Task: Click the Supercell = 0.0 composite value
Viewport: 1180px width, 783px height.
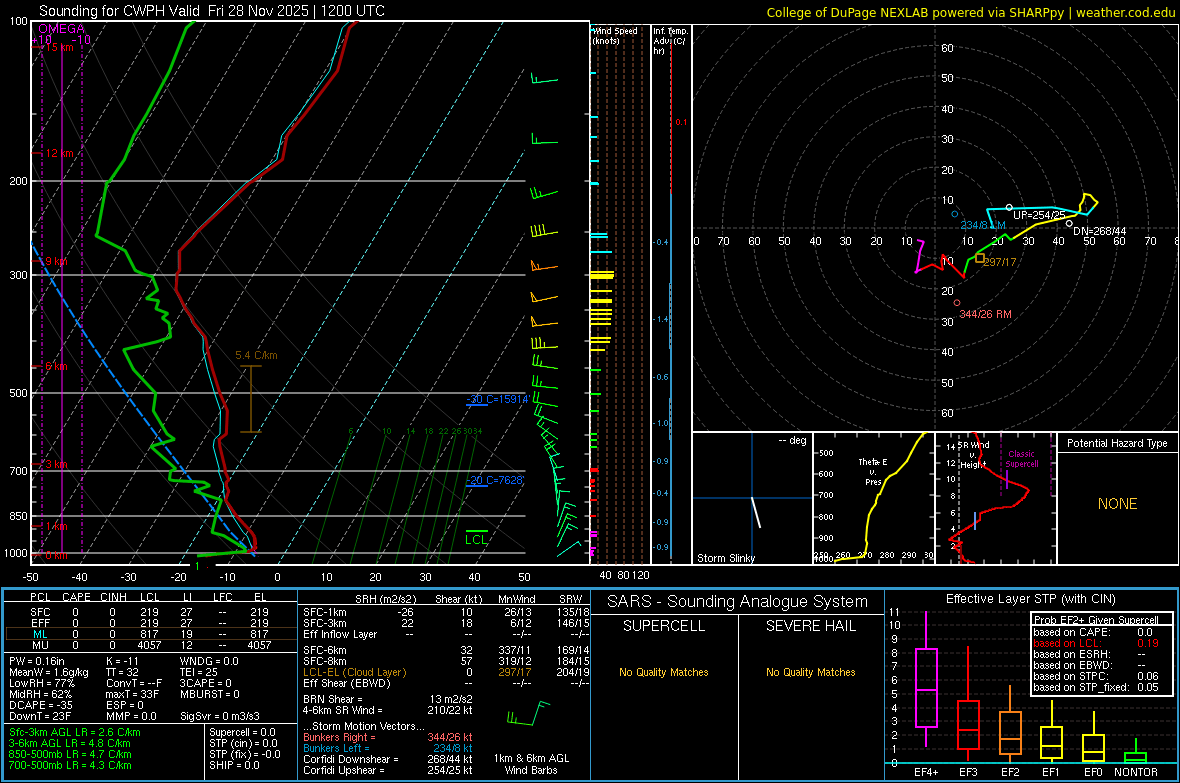Action: [242, 732]
